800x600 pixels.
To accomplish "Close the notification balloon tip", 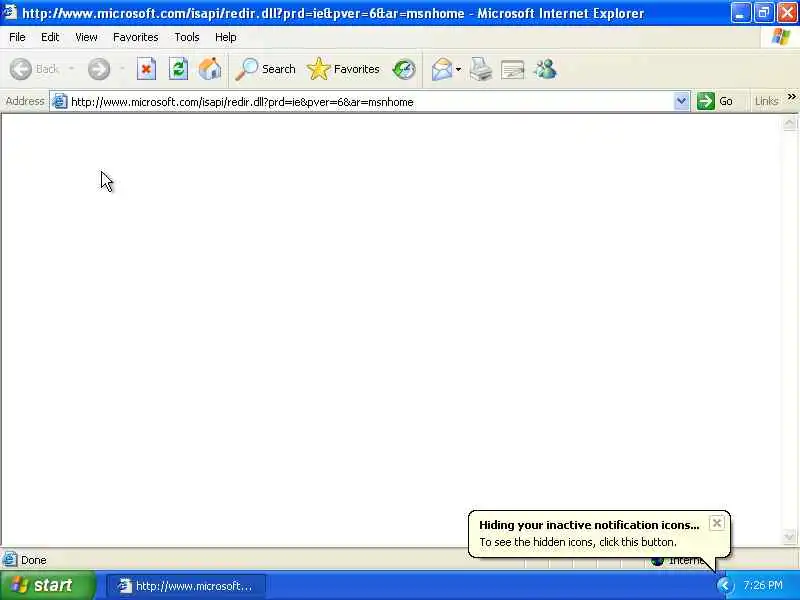I will [716, 523].
